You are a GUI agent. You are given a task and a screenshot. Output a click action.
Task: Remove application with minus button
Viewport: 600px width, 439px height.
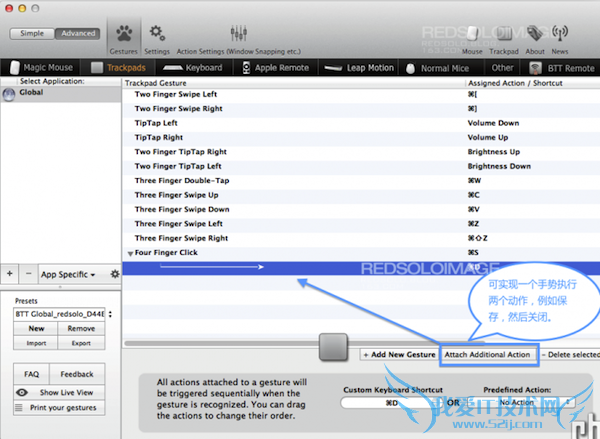point(28,274)
